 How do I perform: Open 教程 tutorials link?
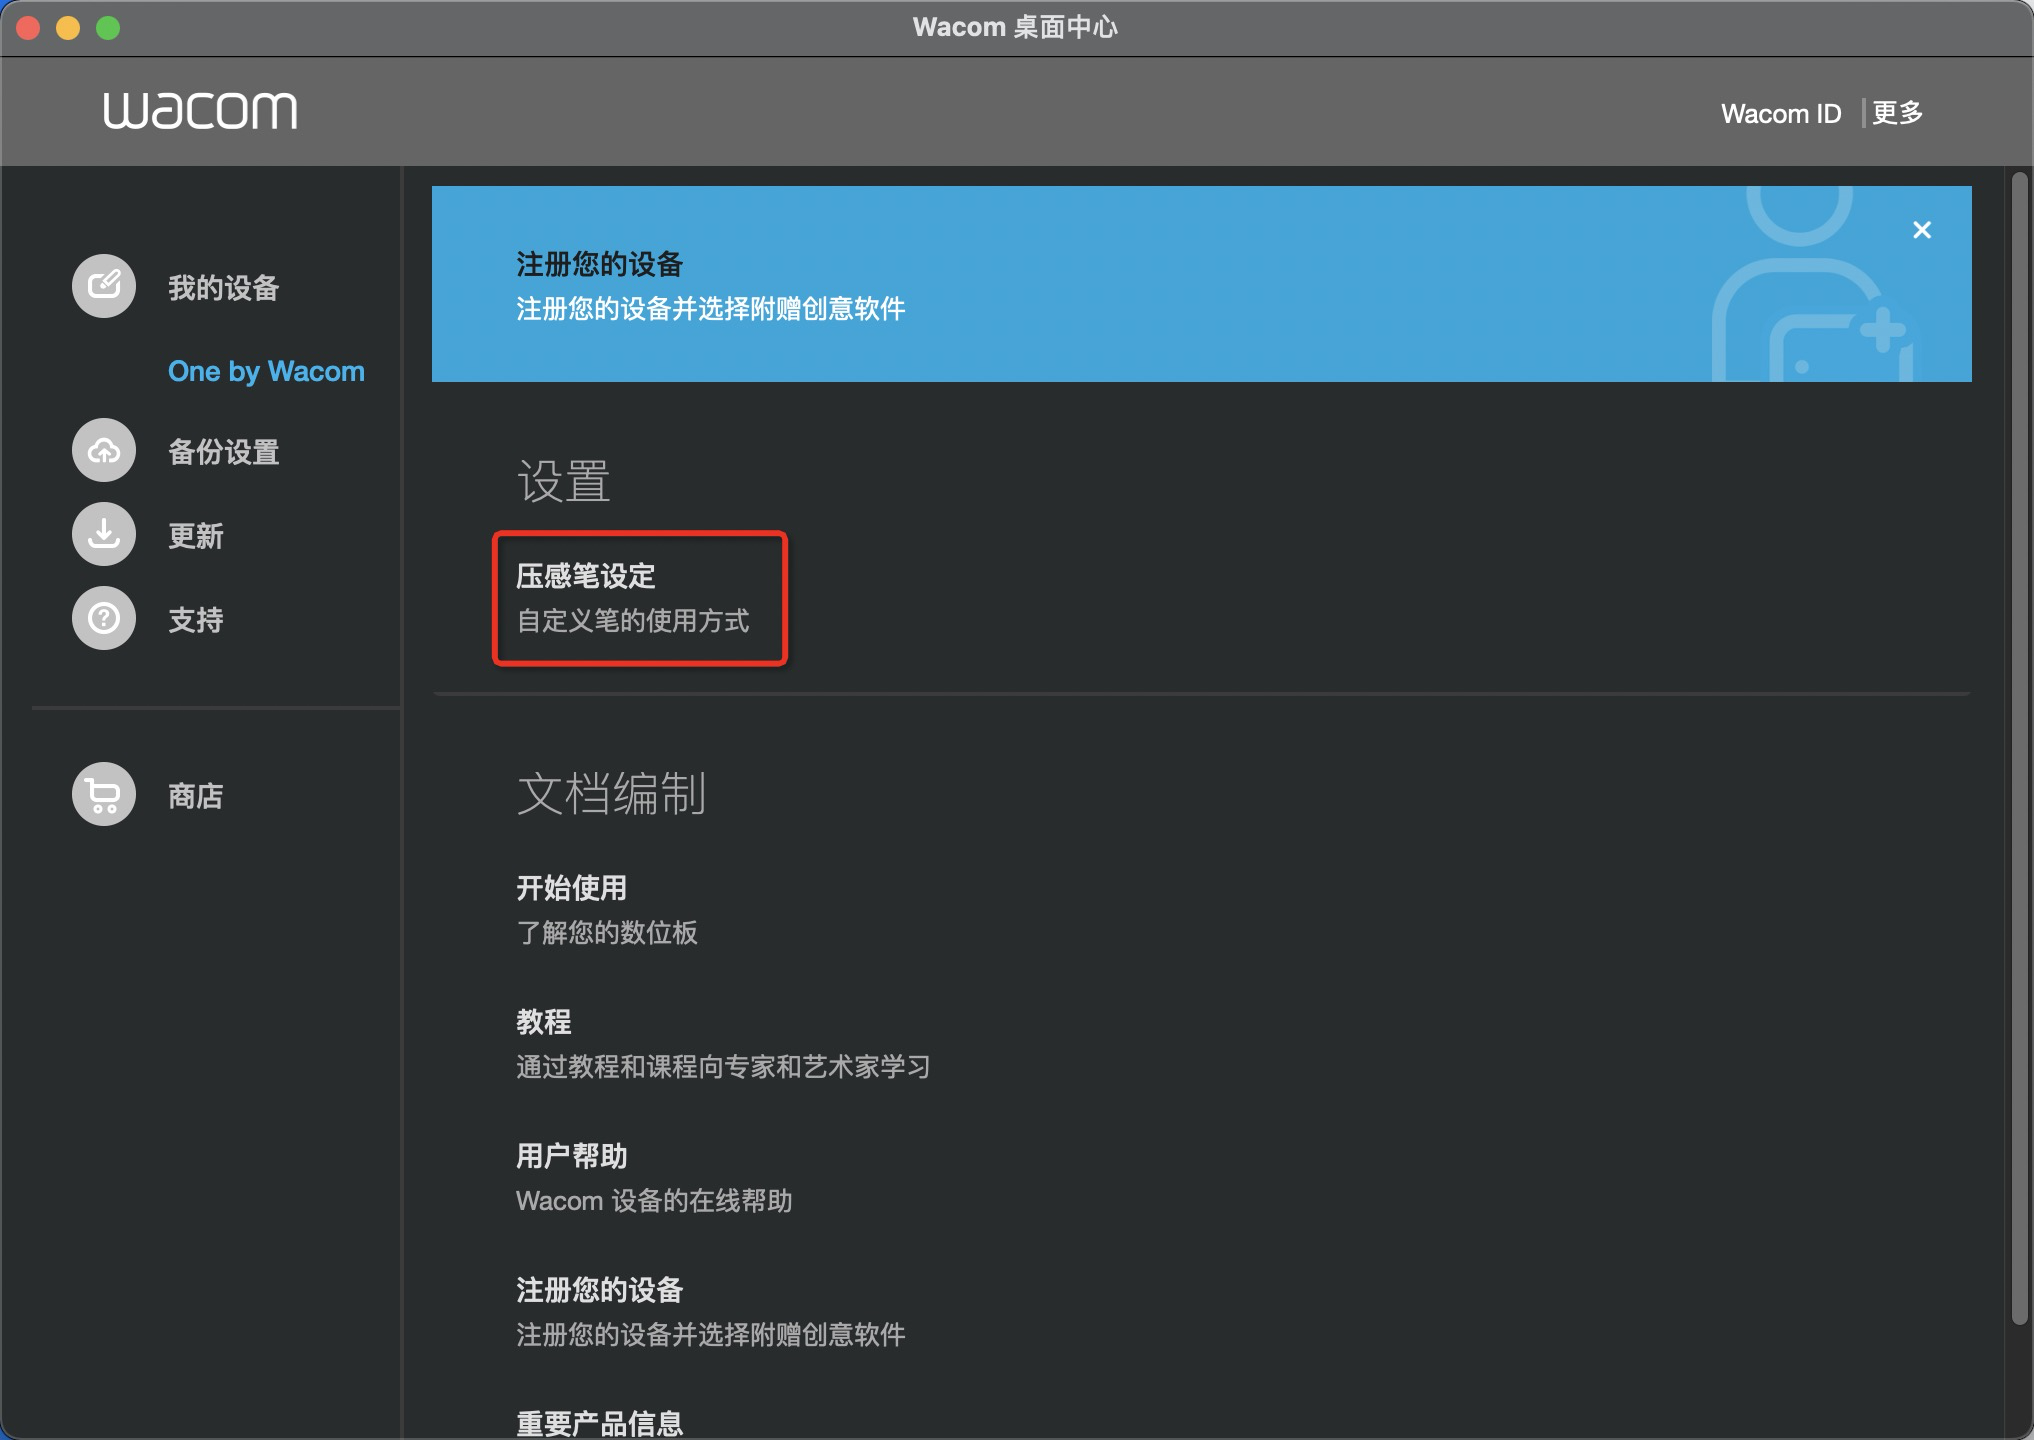[544, 1022]
